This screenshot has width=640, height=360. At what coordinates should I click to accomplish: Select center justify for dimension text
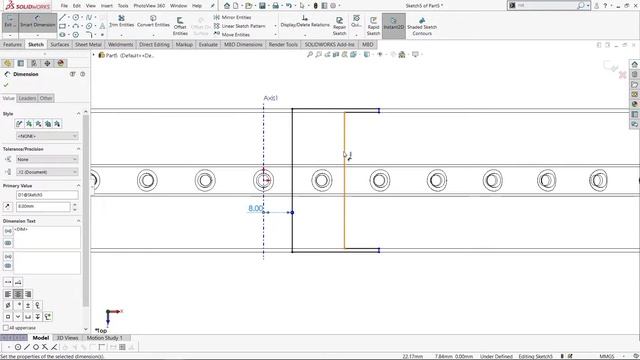(x=18, y=294)
